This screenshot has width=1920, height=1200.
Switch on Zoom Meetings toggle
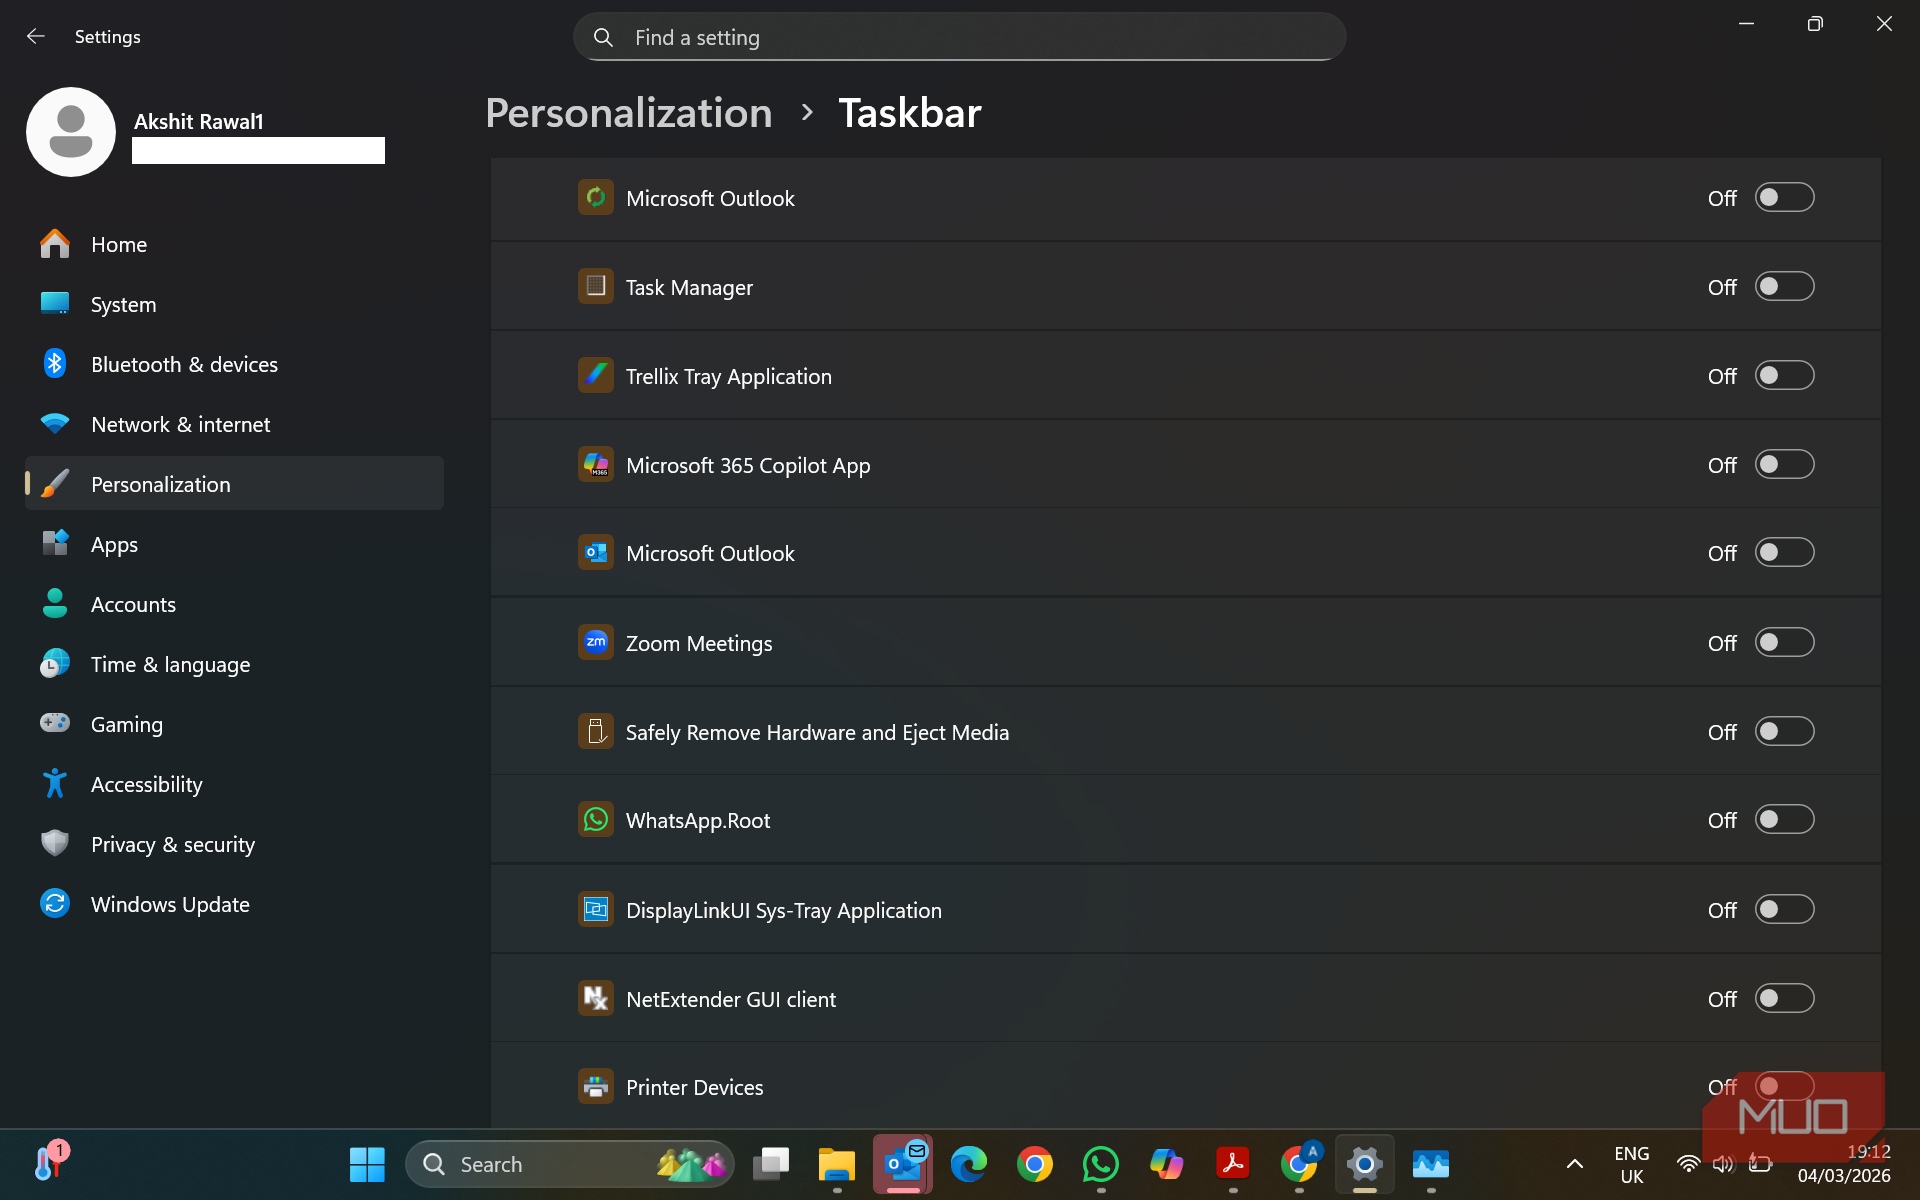1784,643
